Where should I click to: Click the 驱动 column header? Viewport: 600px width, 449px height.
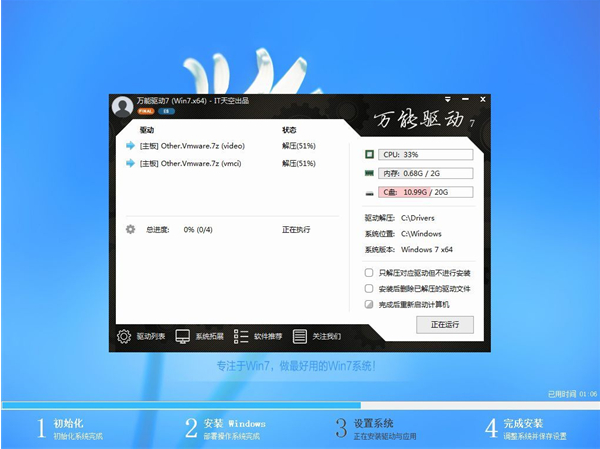pos(147,130)
